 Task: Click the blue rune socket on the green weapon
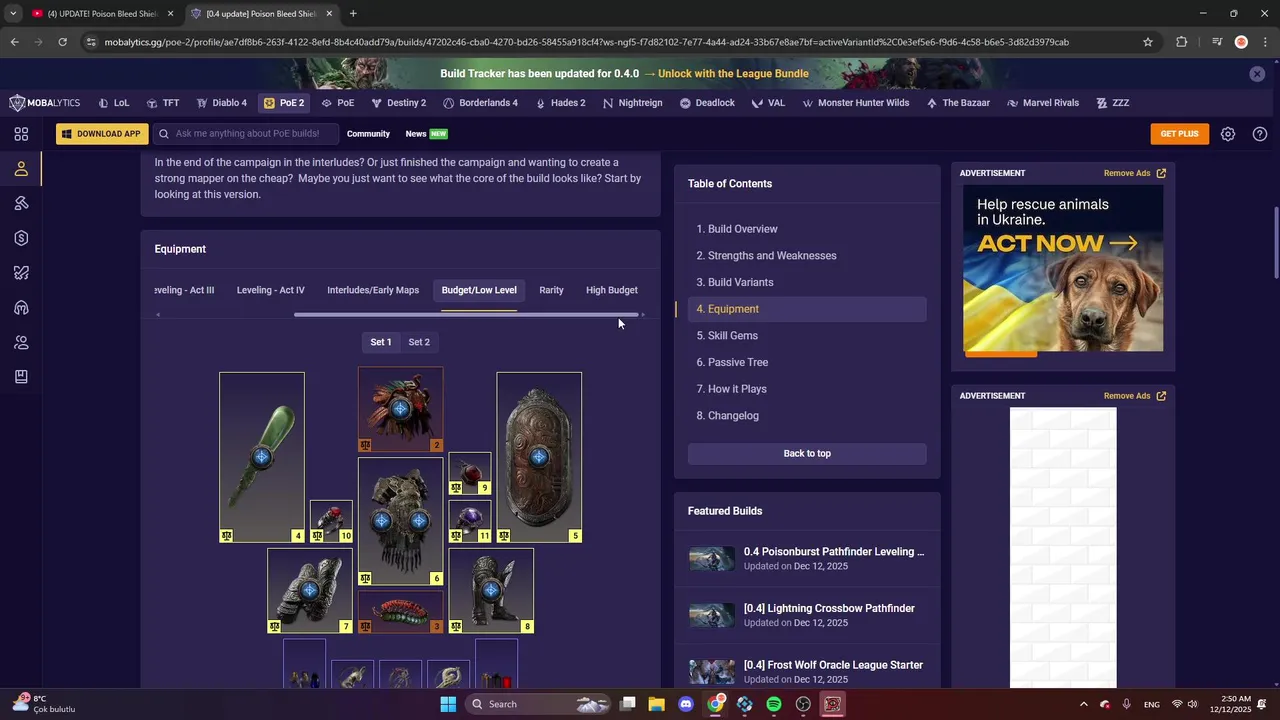pyautogui.click(x=262, y=457)
